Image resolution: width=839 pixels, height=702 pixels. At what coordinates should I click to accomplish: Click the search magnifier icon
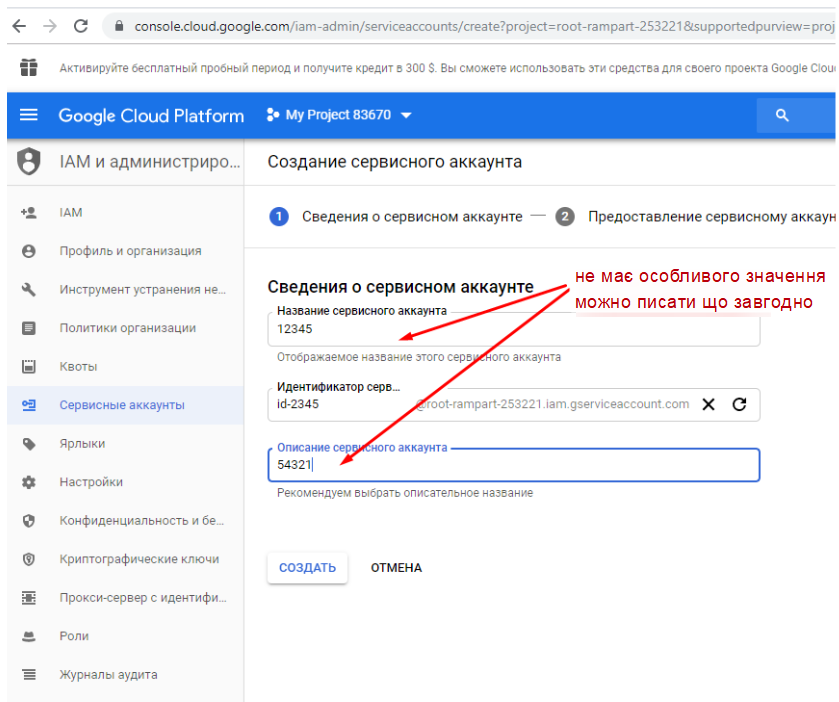(x=782, y=115)
